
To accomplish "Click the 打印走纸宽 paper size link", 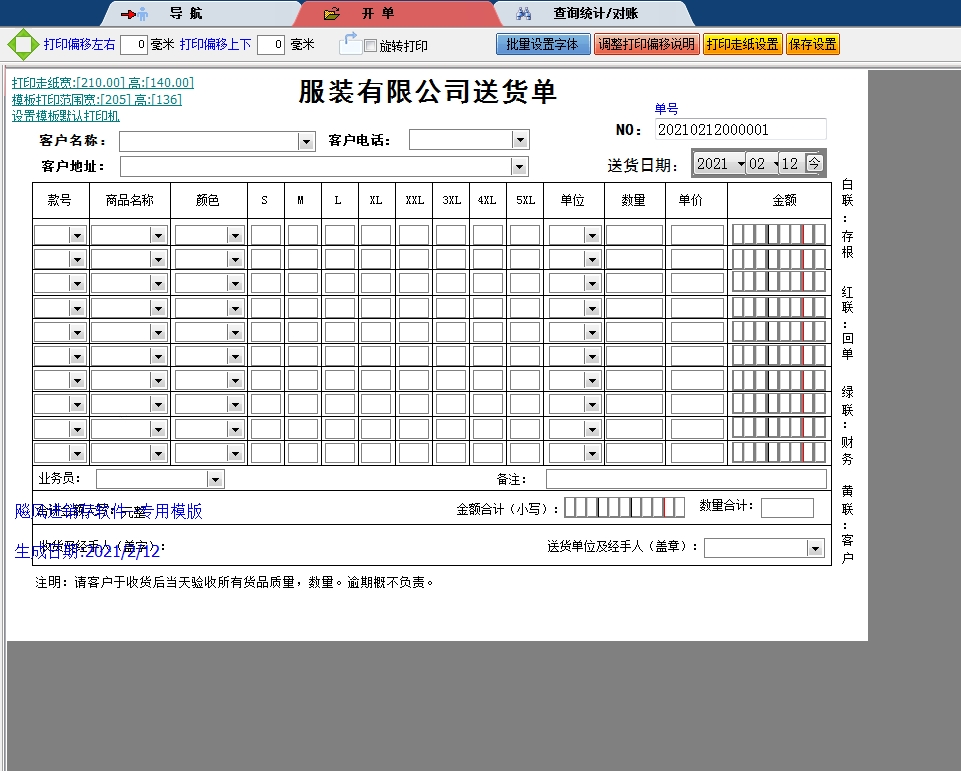I will click(x=102, y=83).
